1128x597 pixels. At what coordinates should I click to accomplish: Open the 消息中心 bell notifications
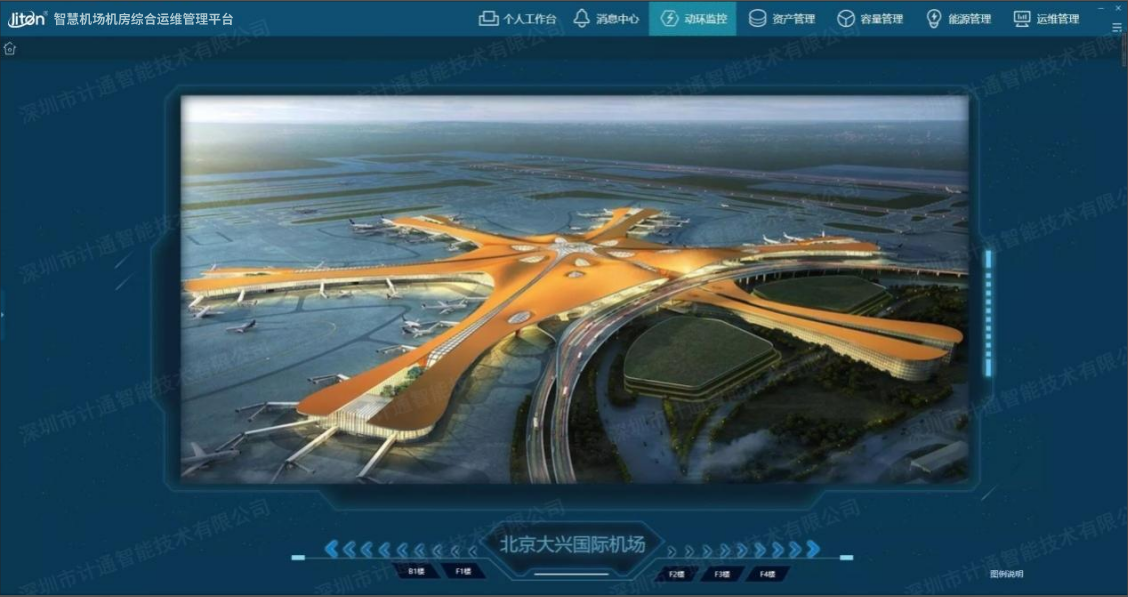coord(606,19)
